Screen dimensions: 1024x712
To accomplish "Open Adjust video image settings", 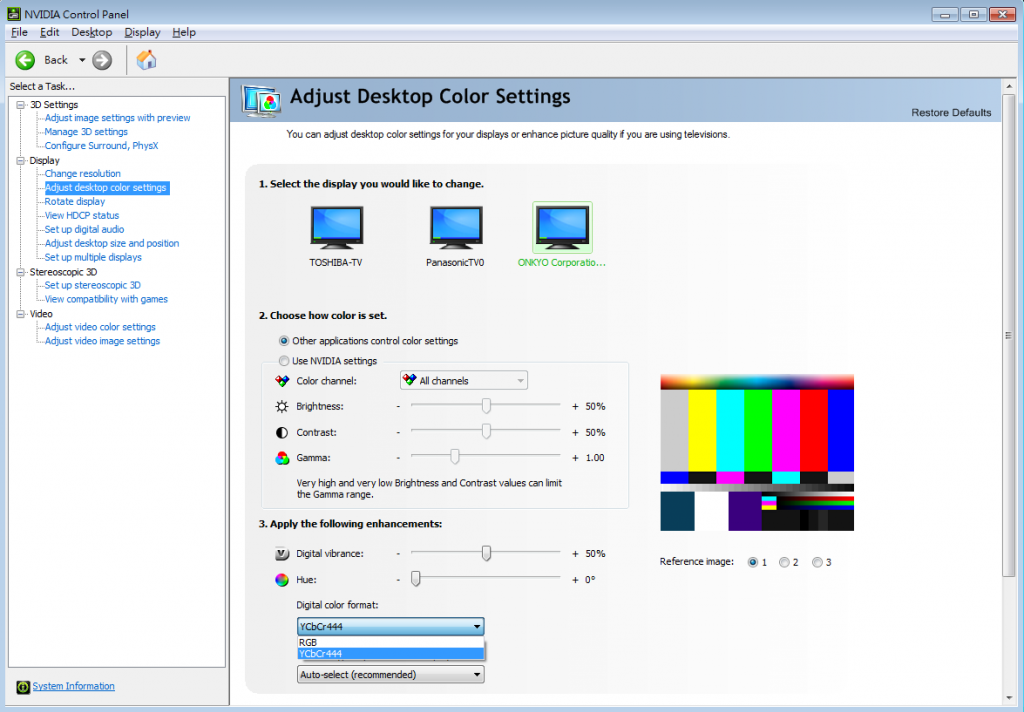I will (102, 340).
